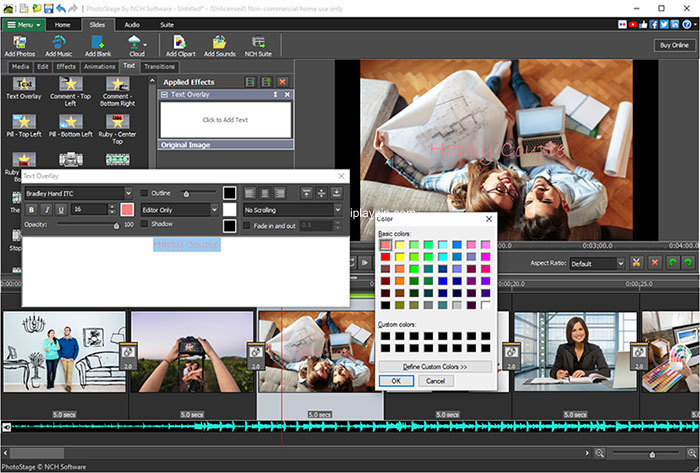Align text to the right
This screenshot has height=473, width=700.
click(x=280, y=193)
